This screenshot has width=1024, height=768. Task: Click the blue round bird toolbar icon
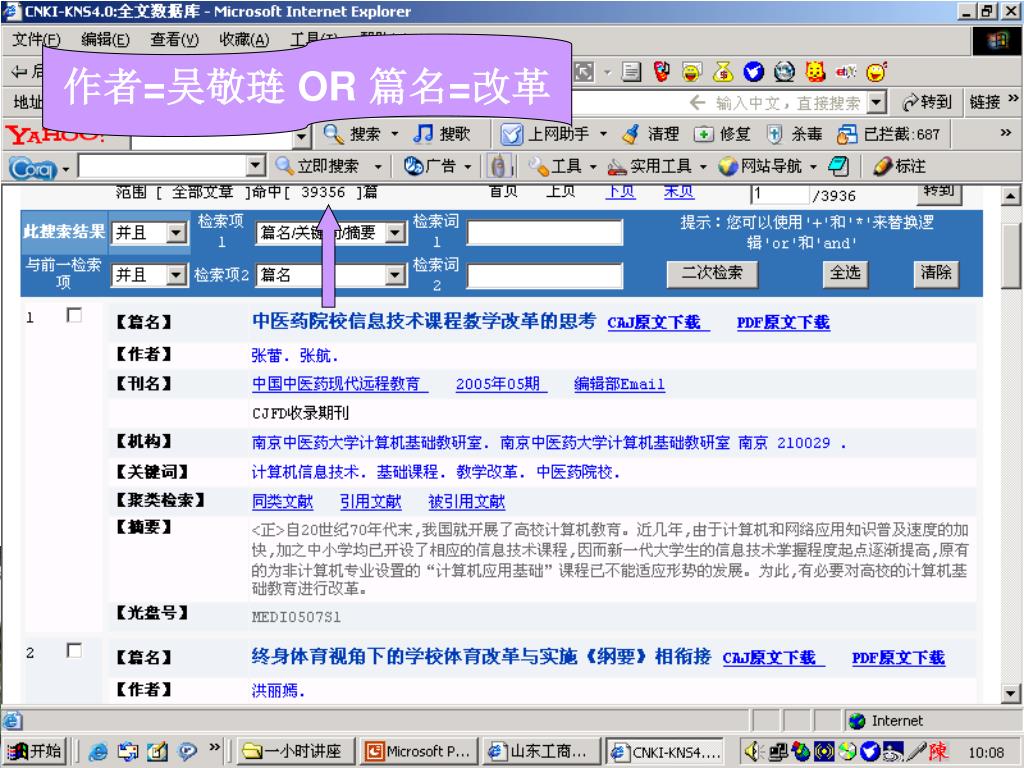754,71
